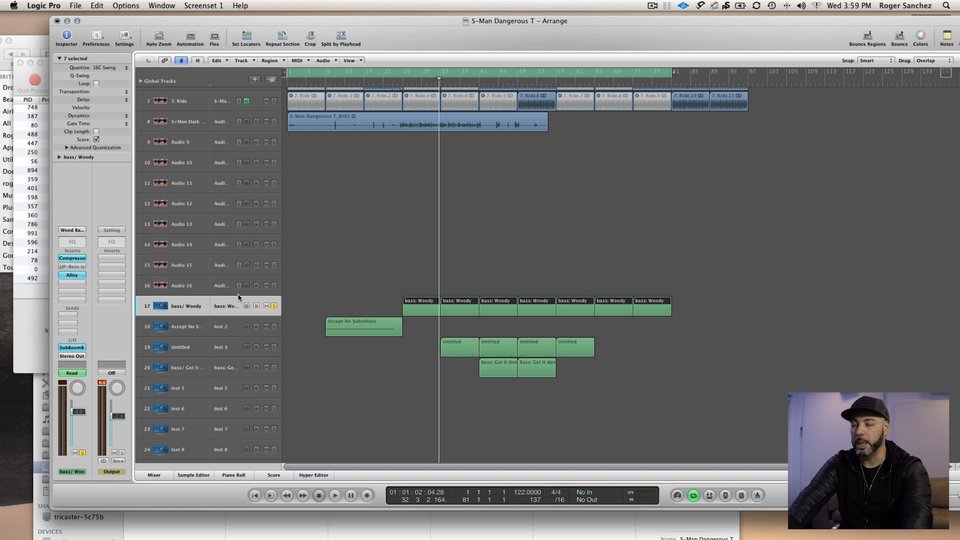Screen dimensions: 960x540
Task: Toggle record enable on bass/ Woody track
Action: 257,306
